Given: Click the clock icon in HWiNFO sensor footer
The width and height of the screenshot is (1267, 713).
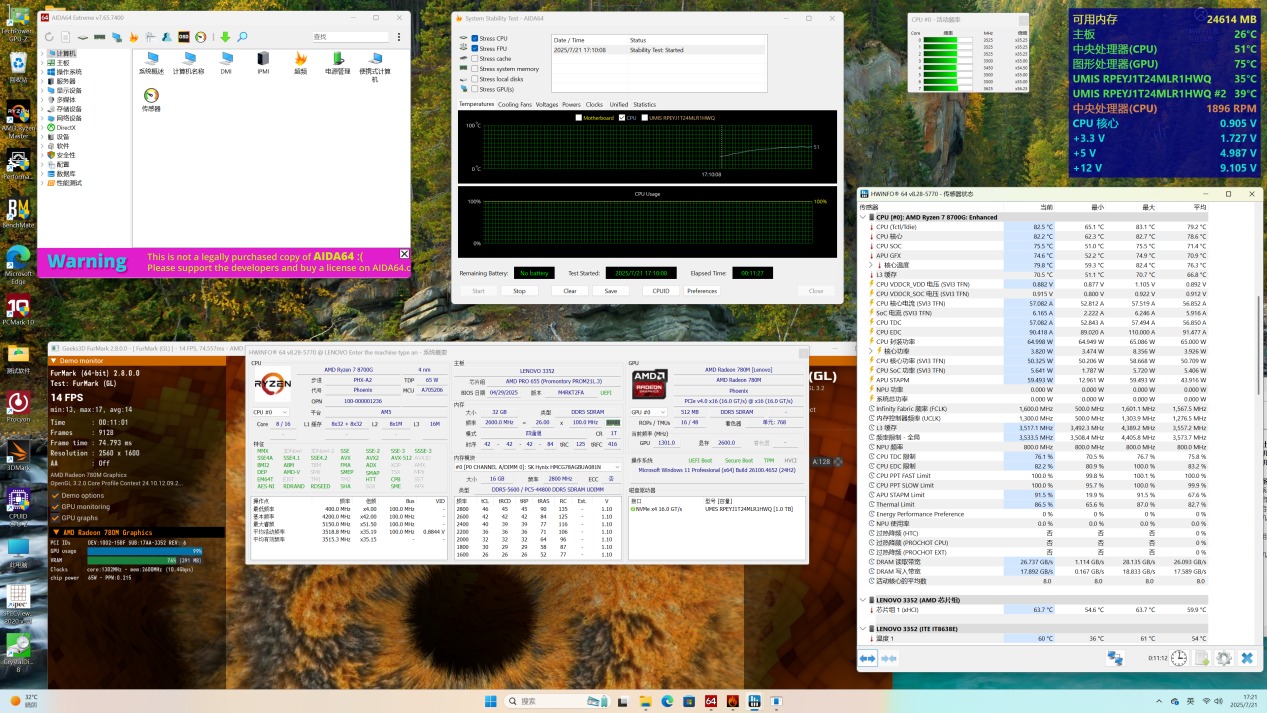Looking at the screenshot, I should (1180, 657).
